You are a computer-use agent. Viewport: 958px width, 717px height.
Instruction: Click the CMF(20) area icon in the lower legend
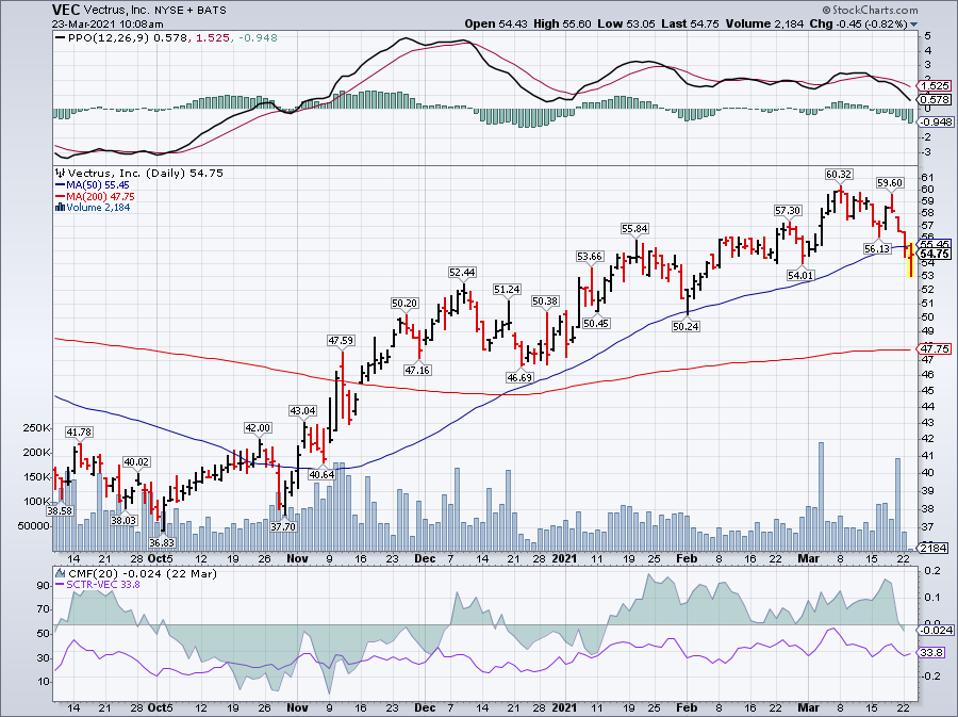60,573
